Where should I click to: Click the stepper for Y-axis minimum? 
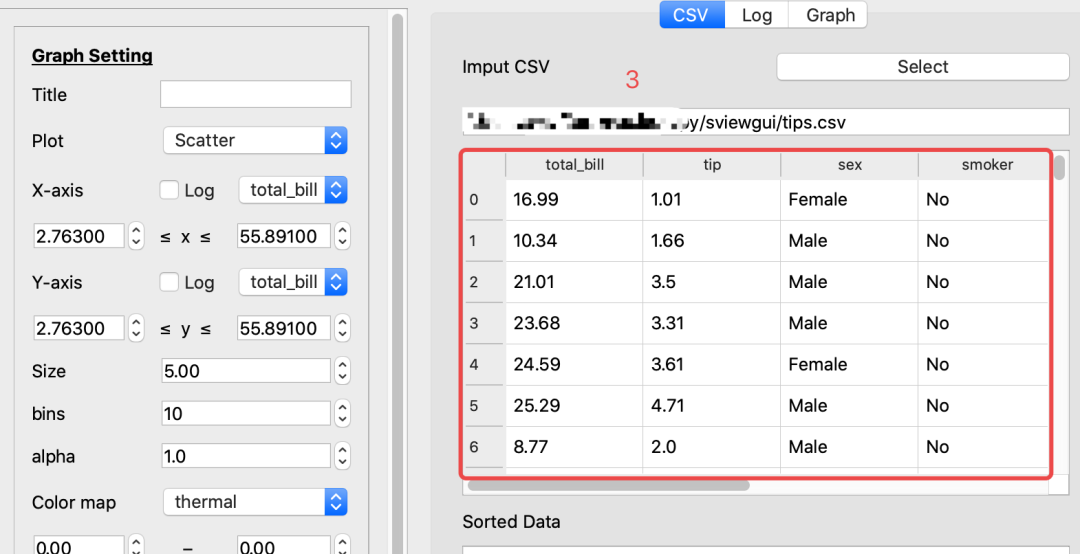point(136,328)
